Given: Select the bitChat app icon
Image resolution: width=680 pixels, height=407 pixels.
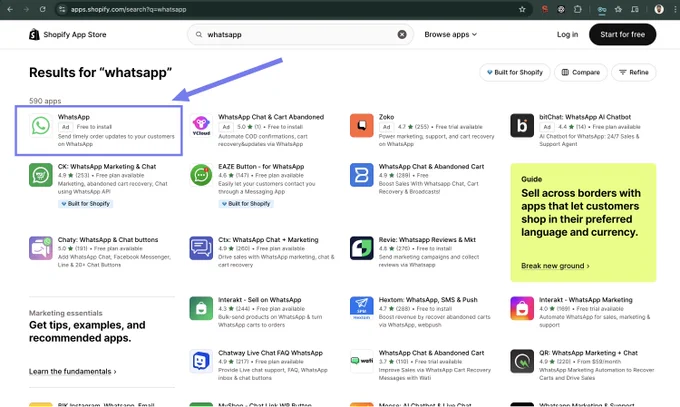Looking at the screenshot, I should click(x=522, y=126).
